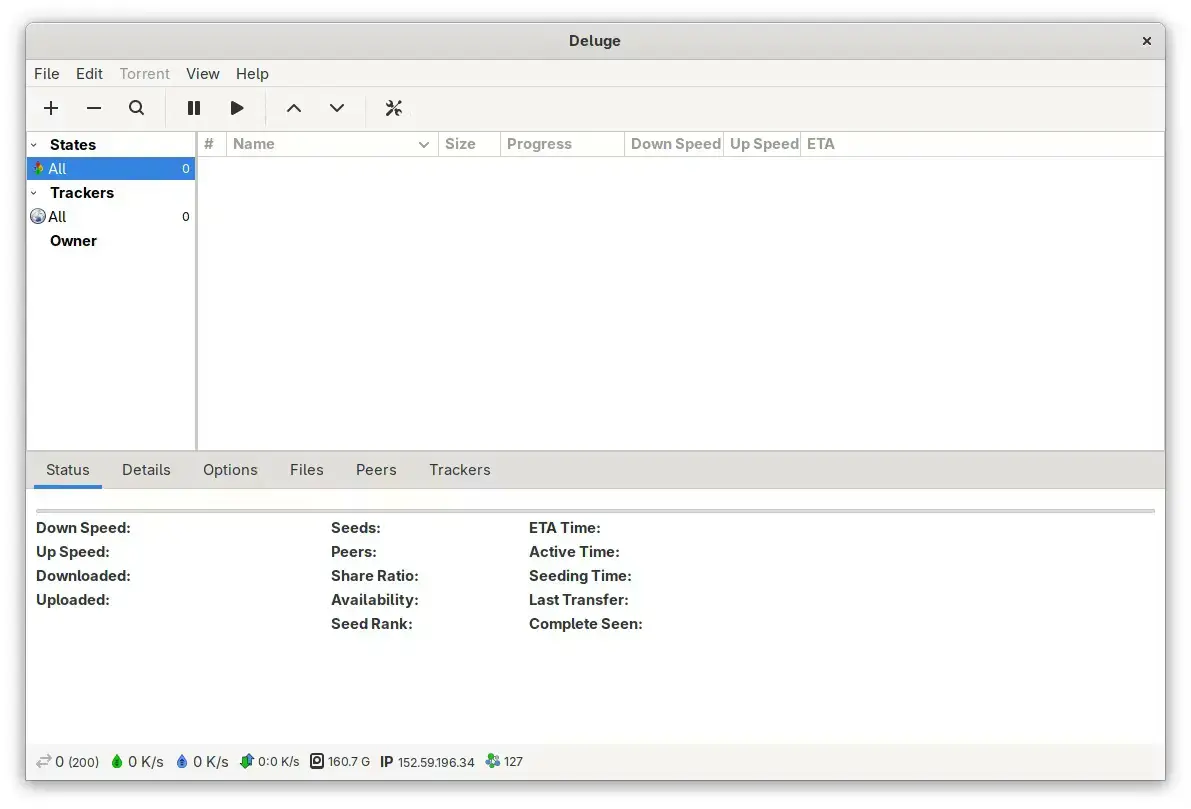The height and width of the screenshot is (809, 1191).
Task: Sort by the Up Speed column header
Action: 762,144
